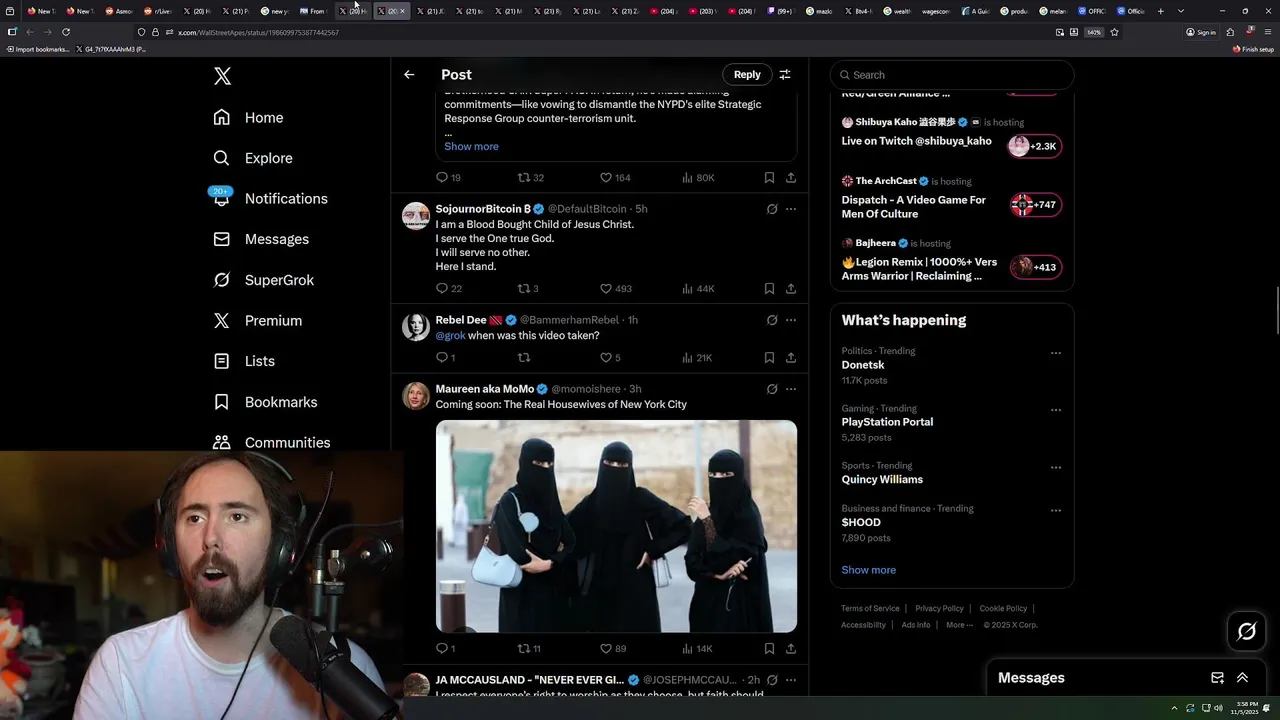Open the Maureen aka MoMo post image
The width and height of the screenshot is (1280, 720).
tap(616, 526)
